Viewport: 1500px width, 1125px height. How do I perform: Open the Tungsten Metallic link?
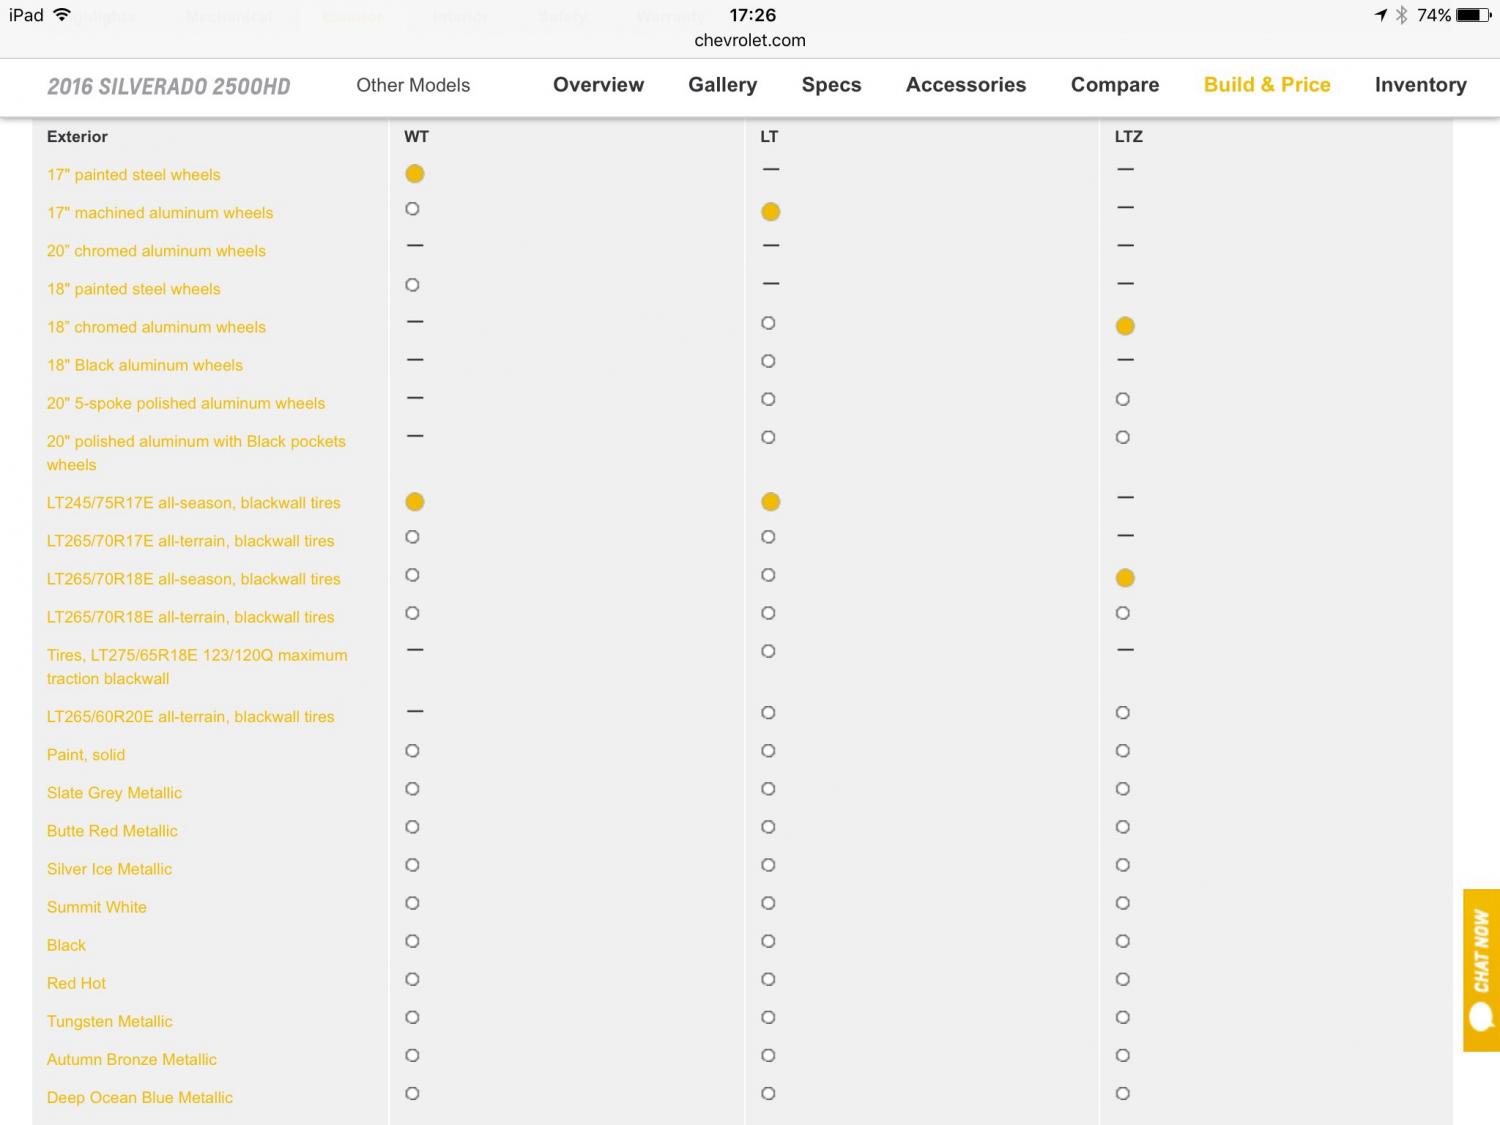pyautogui.click(x=109, y=1021)
